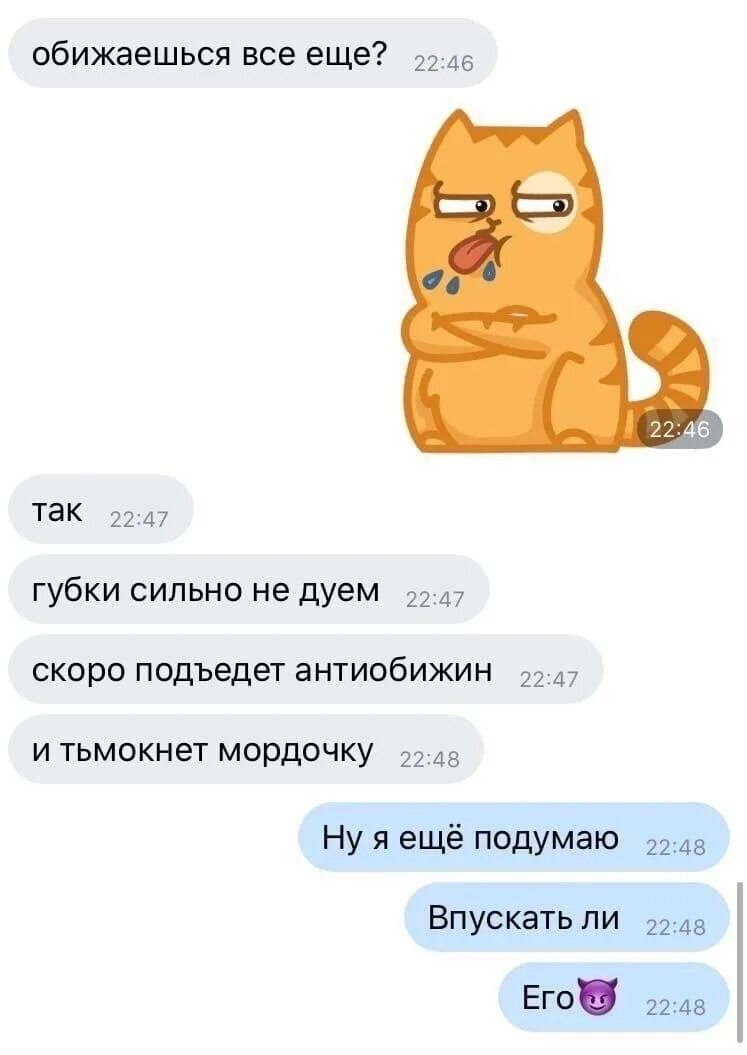Click the 22:47 timestamp on 'скоро подъедет антиобижин'
This screenshot has width=747, height=1055.
coord(548,680)
